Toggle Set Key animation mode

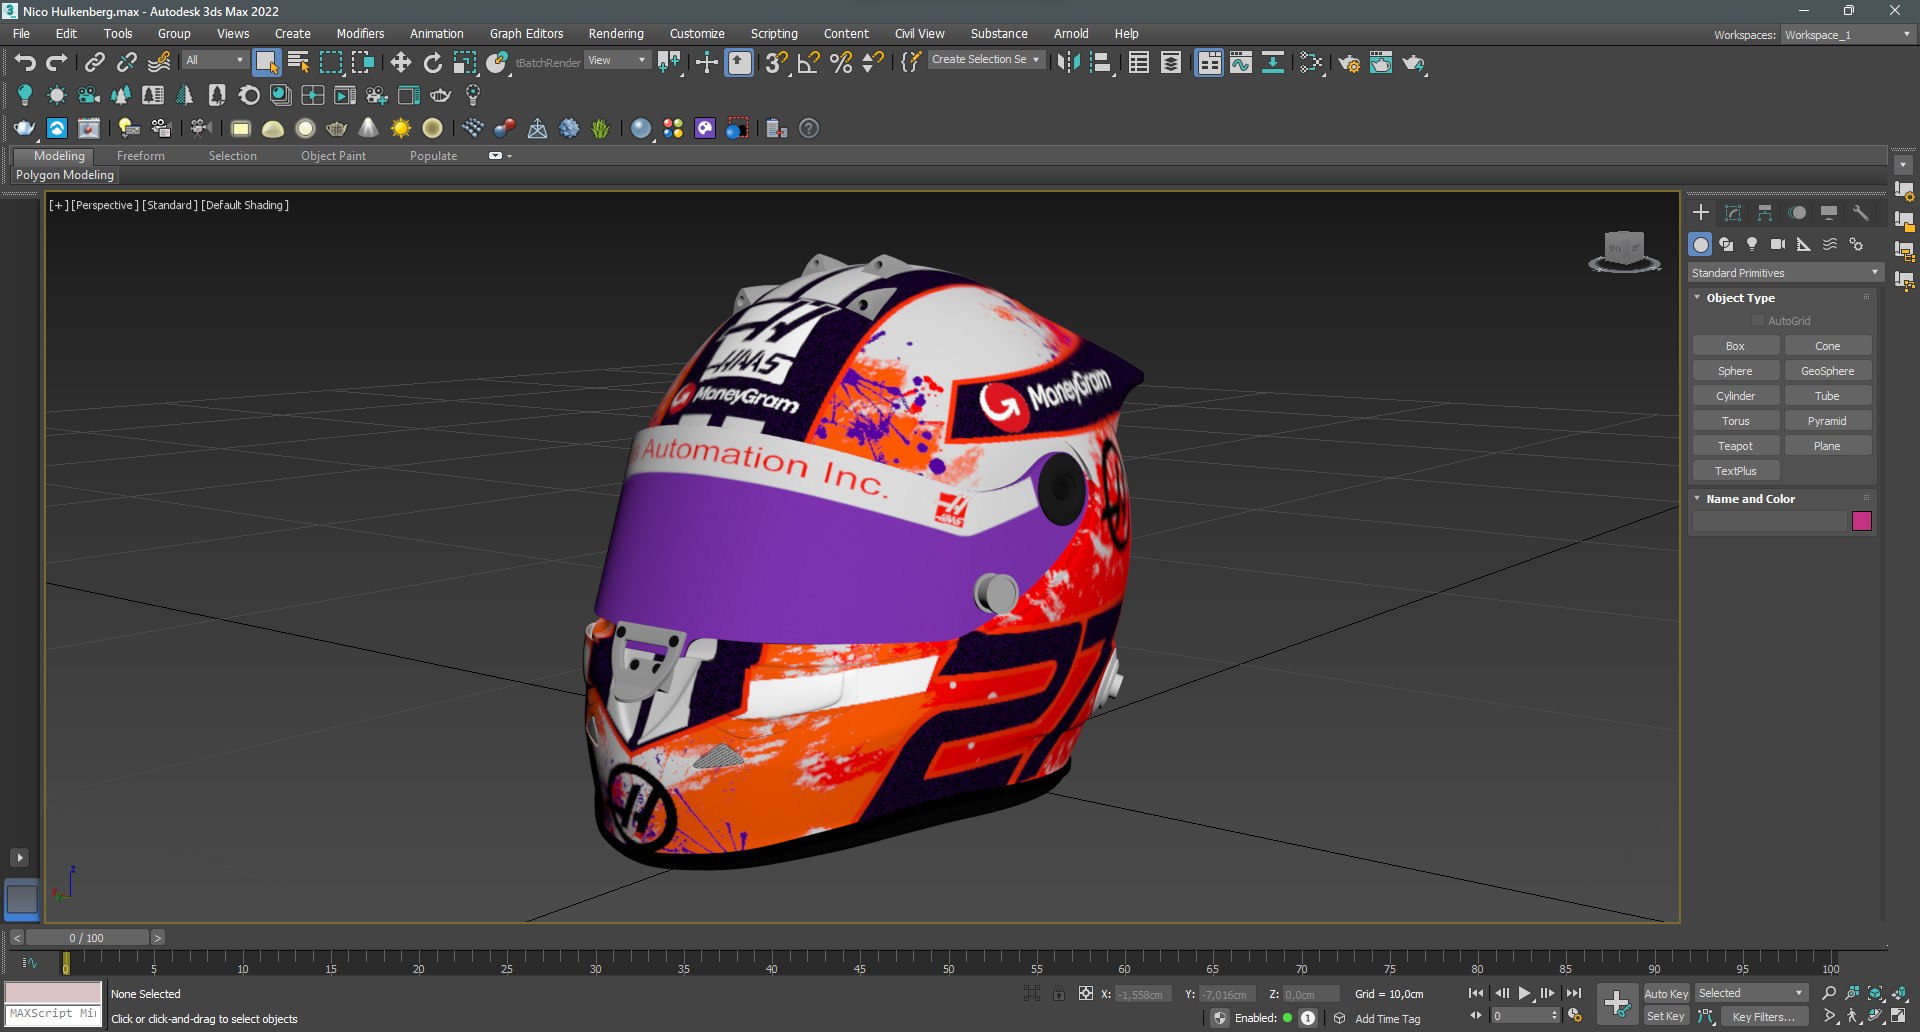click(x=1666, y=1016)
